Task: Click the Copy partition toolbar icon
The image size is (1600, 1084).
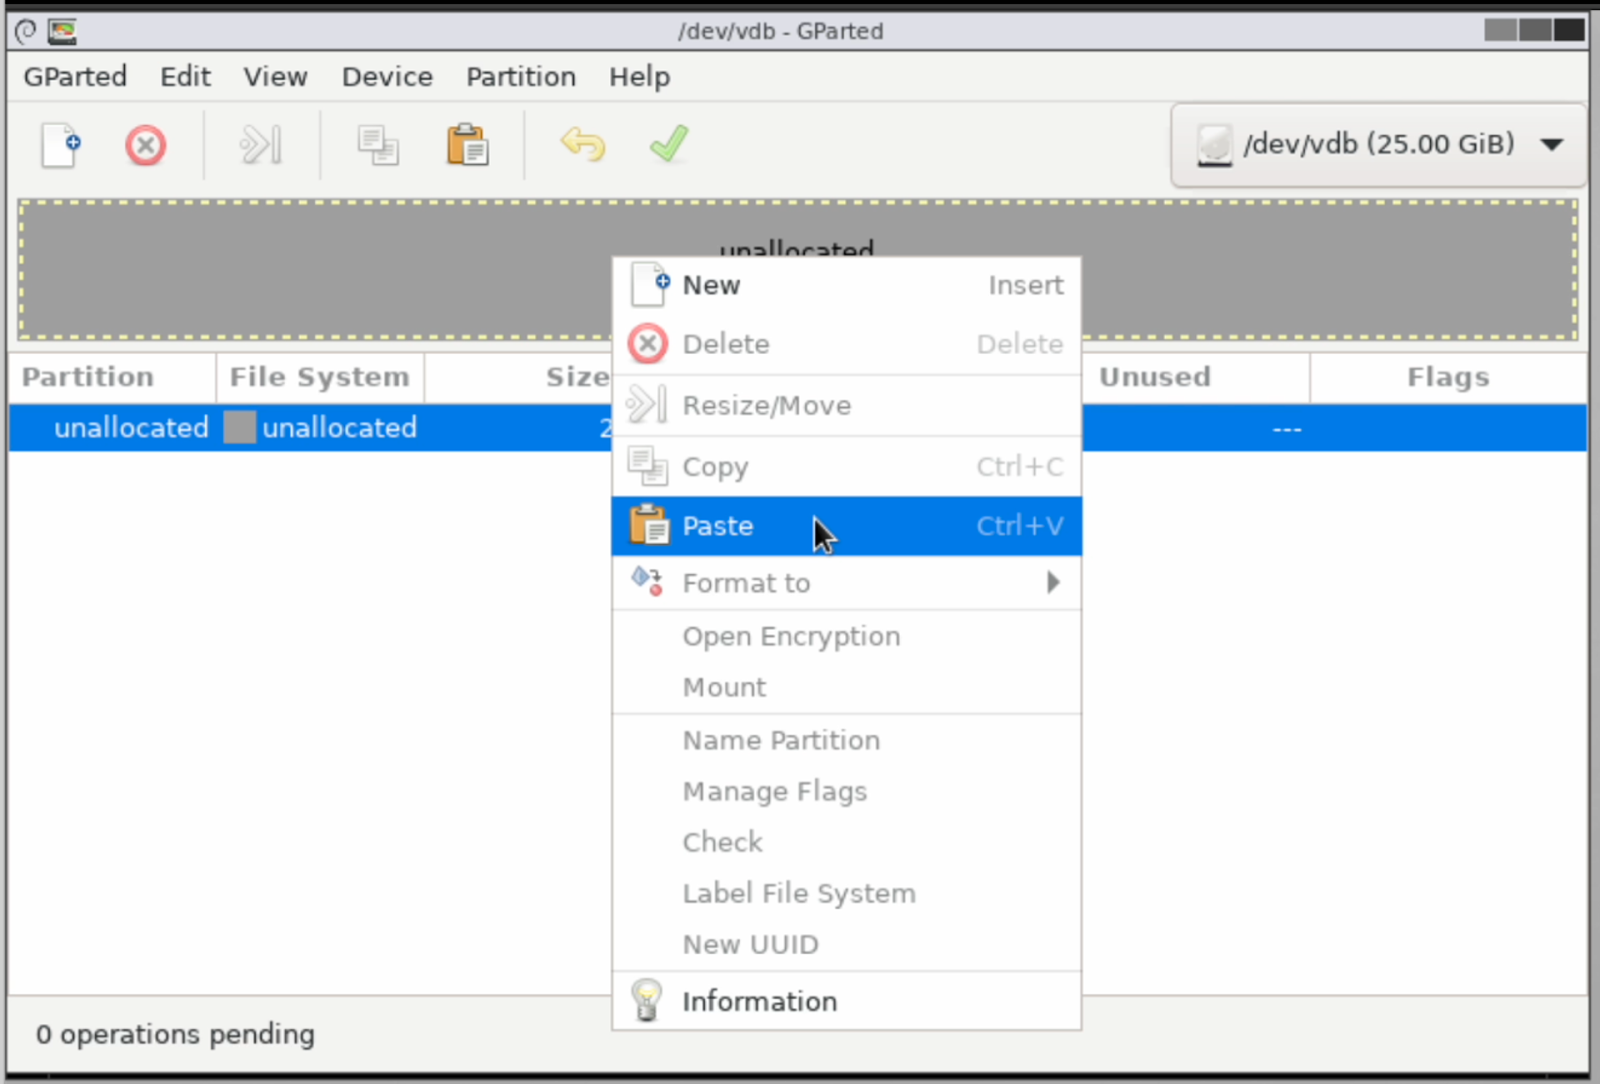Action: coord(378,146)
